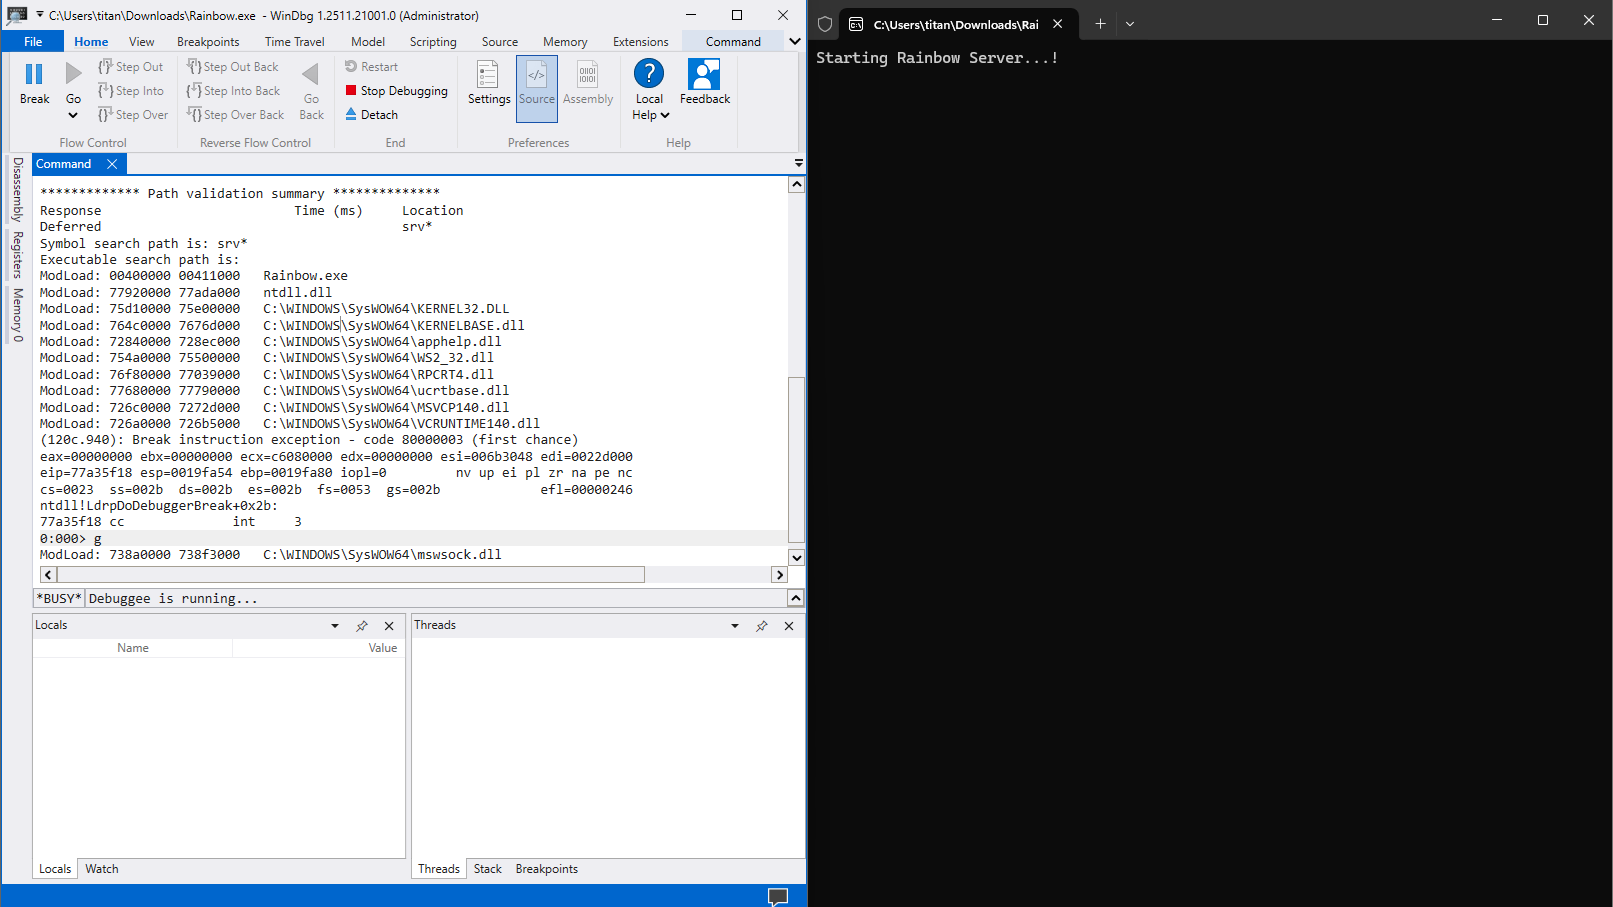Open the Command window options dropdown
Screen dimensions: 1613x907
pos(798,163)
